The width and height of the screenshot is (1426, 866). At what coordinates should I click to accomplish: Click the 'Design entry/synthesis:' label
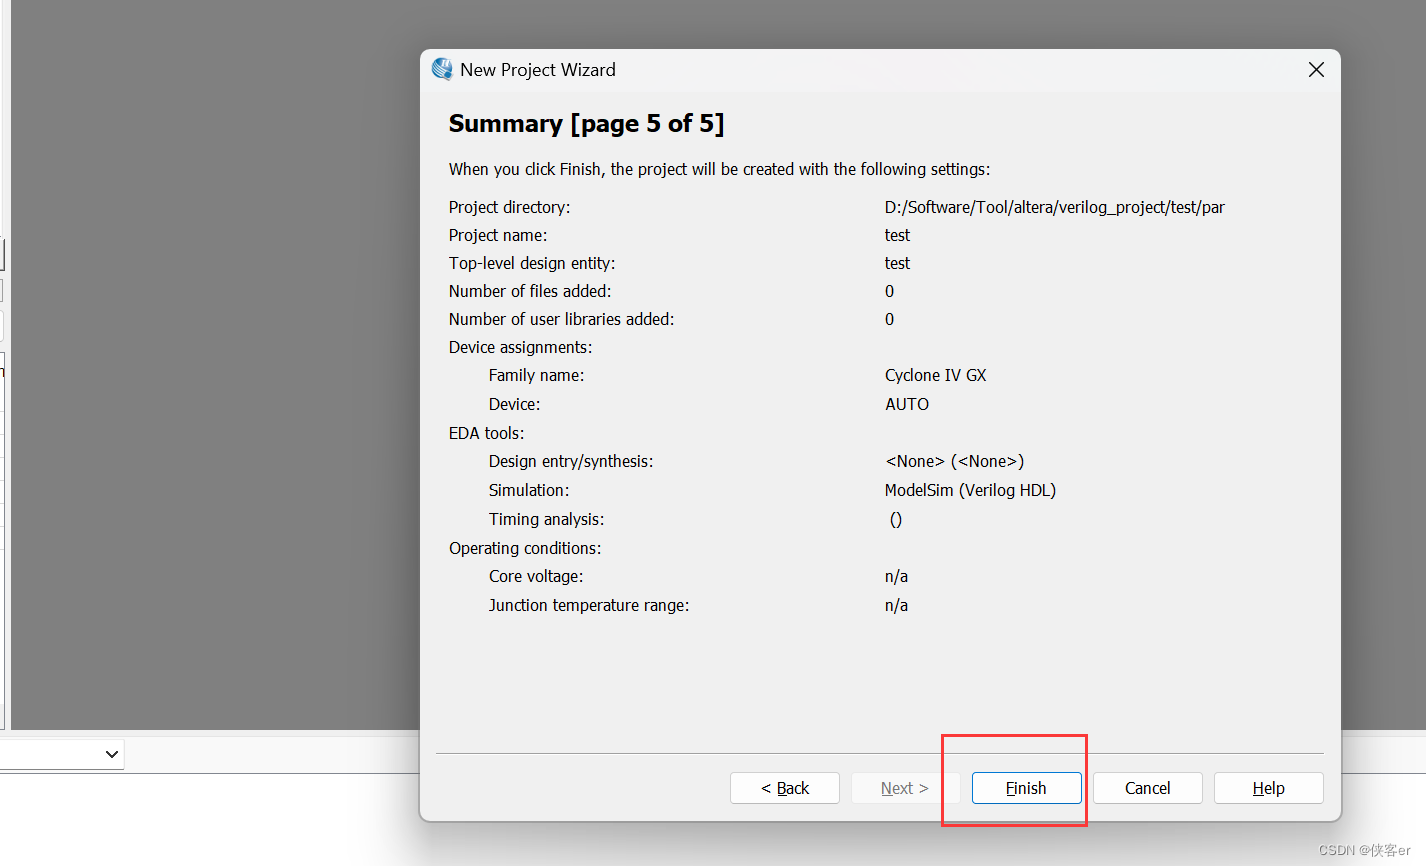pyautogui.click(x=571, y=461)
